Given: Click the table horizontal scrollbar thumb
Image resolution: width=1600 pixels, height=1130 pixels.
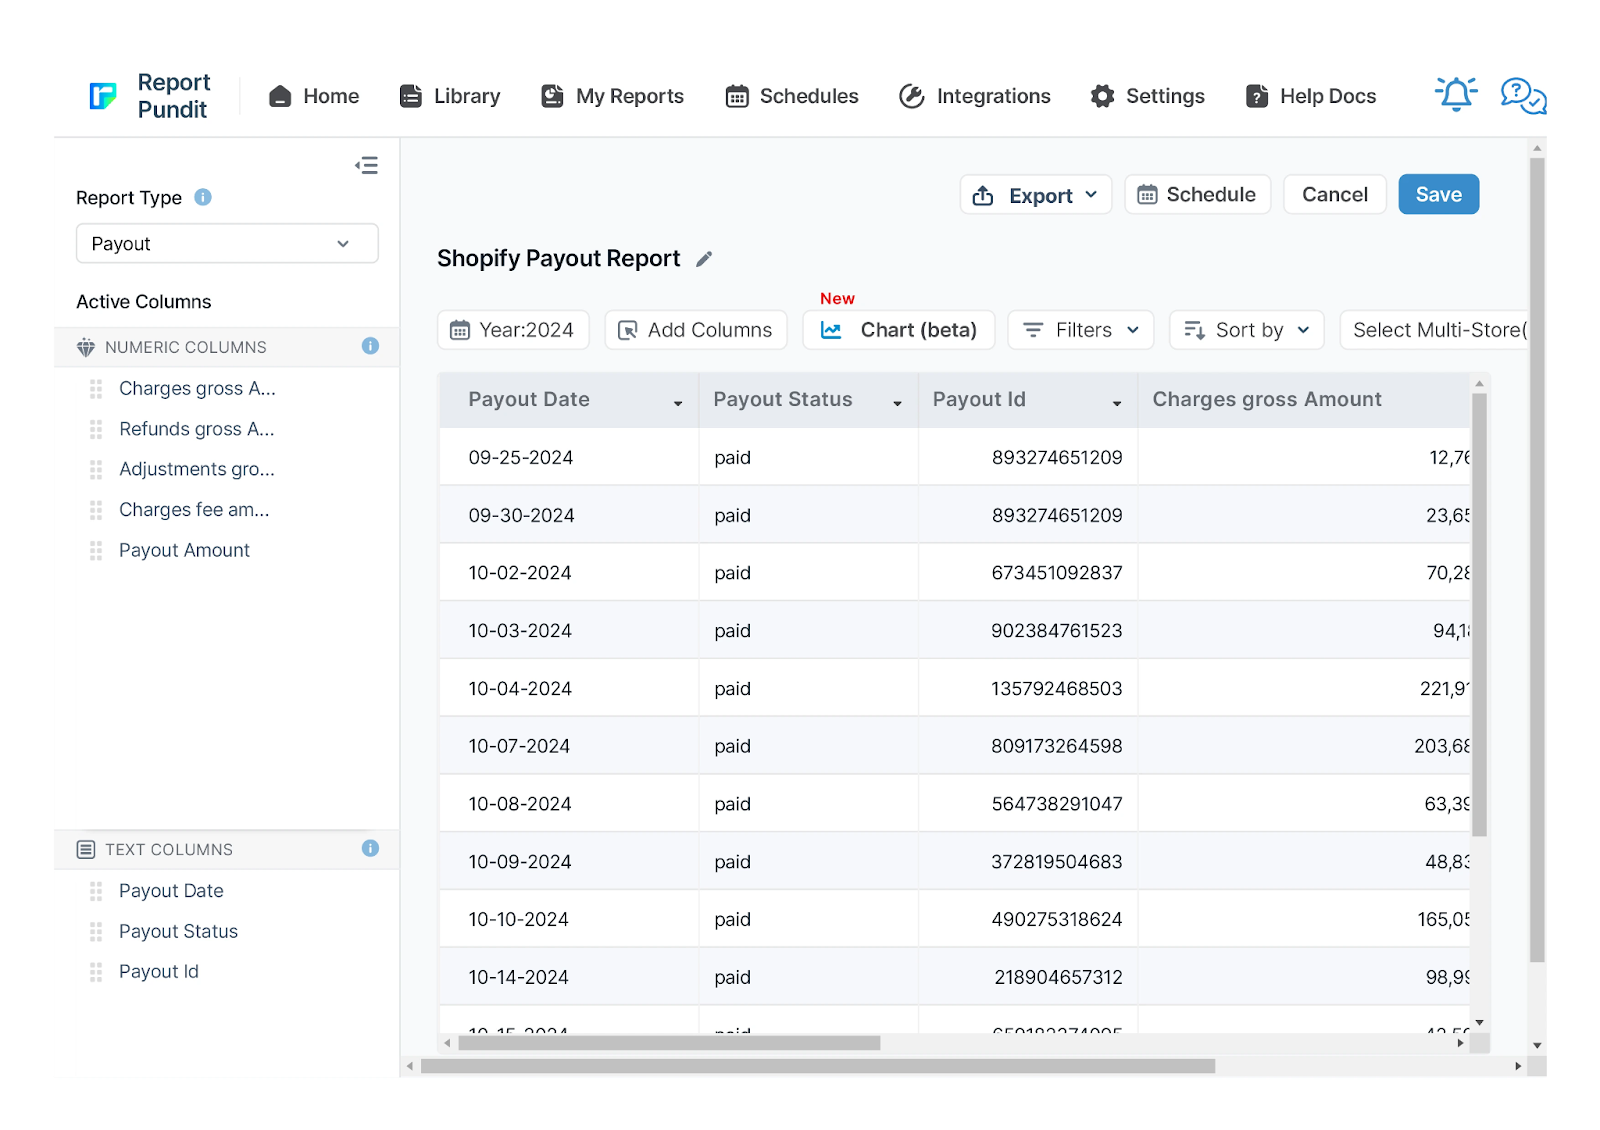Looking at the screenshot, I should pyautogui.click(x=669, y=1043).
